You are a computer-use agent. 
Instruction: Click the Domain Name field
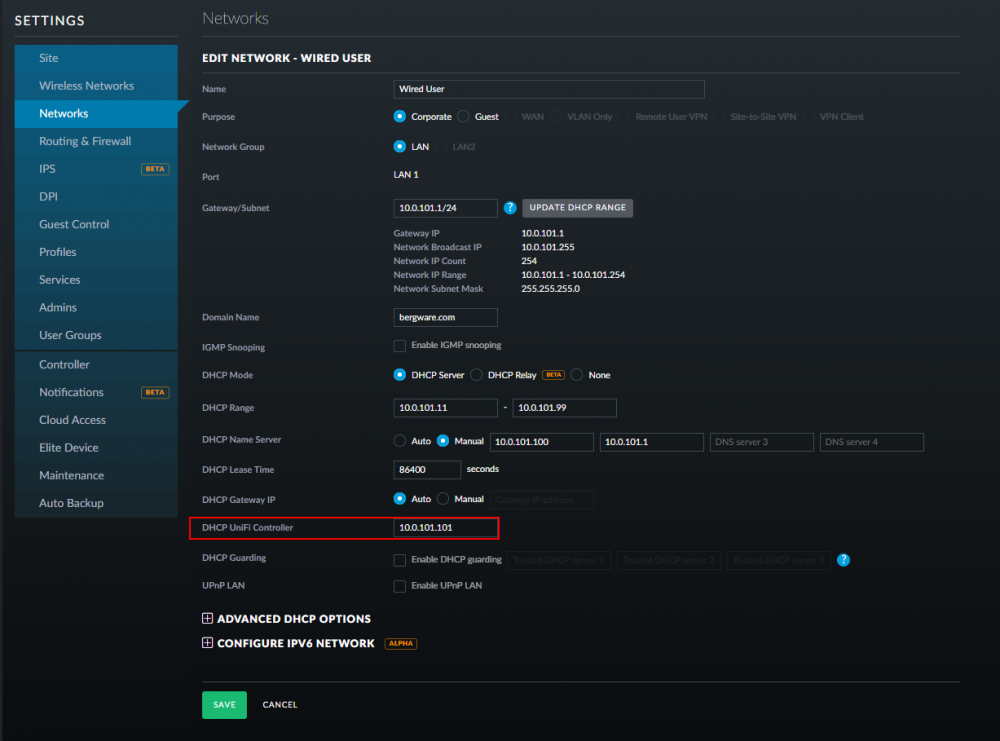click(446, 318)
